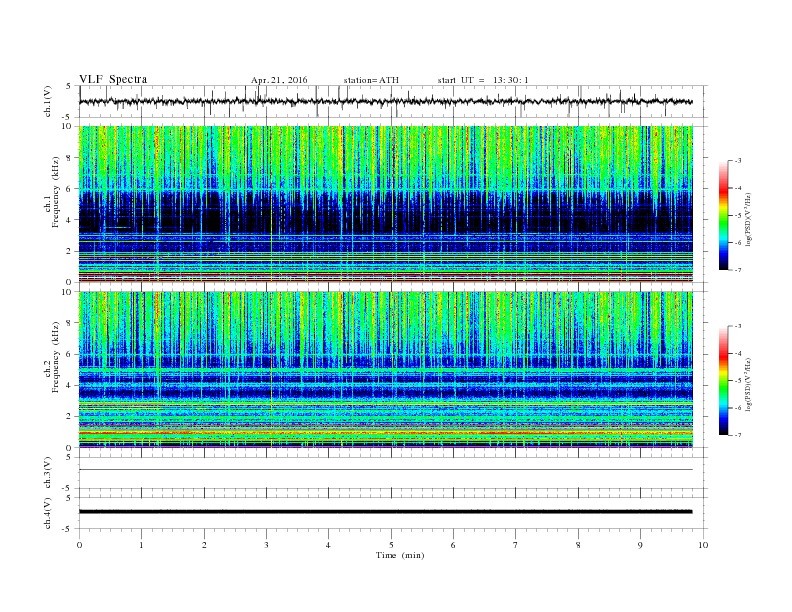Click the "VLF Spectra" plot title

point(113,79)
